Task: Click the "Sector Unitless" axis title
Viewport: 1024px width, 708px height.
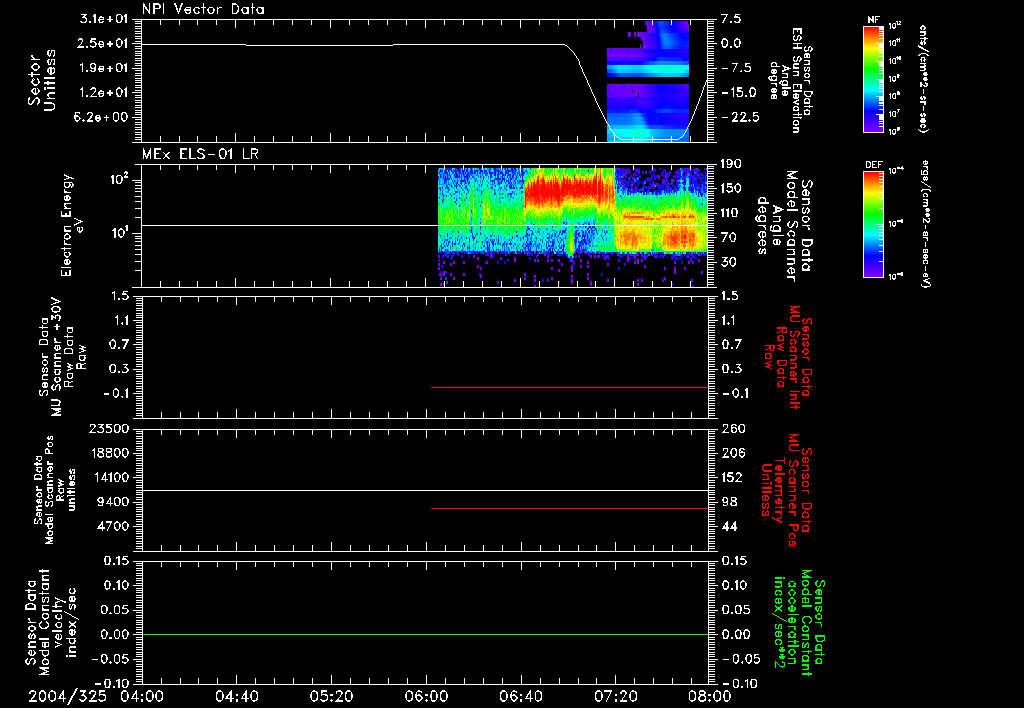Action: click(42, 80)
